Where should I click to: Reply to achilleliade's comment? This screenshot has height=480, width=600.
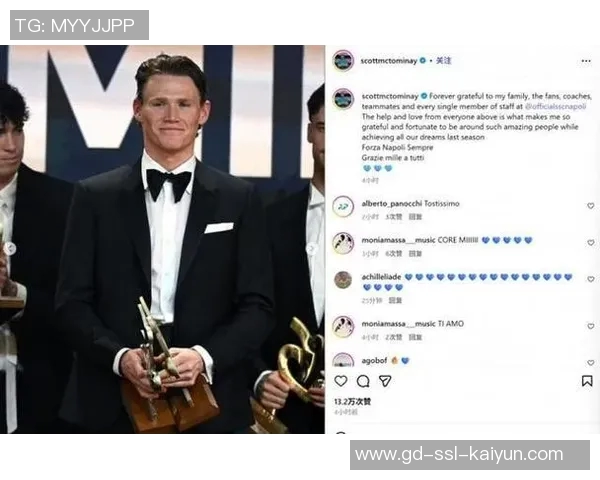[x=395, y=301]
